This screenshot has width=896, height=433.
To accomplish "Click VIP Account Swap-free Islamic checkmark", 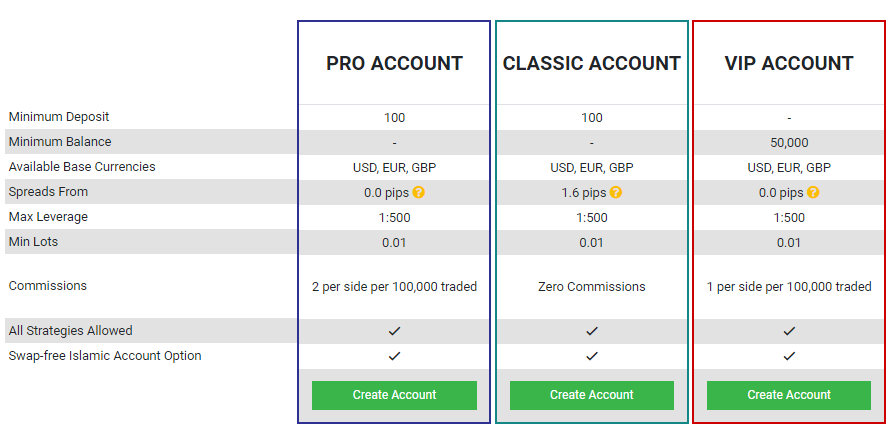I will click(x=789, y=356).
